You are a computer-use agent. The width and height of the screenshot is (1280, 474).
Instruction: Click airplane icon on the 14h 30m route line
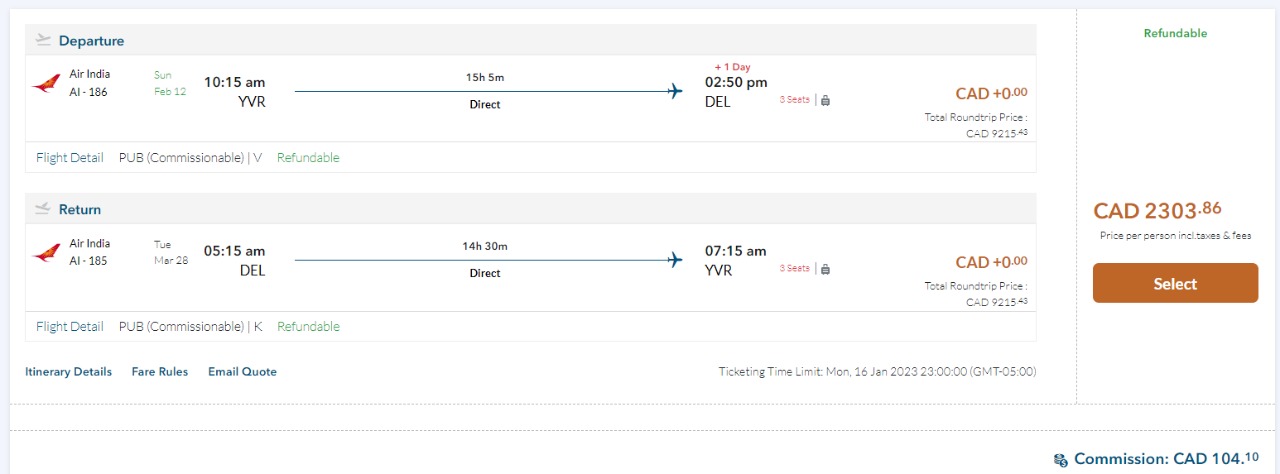[675, 261]
